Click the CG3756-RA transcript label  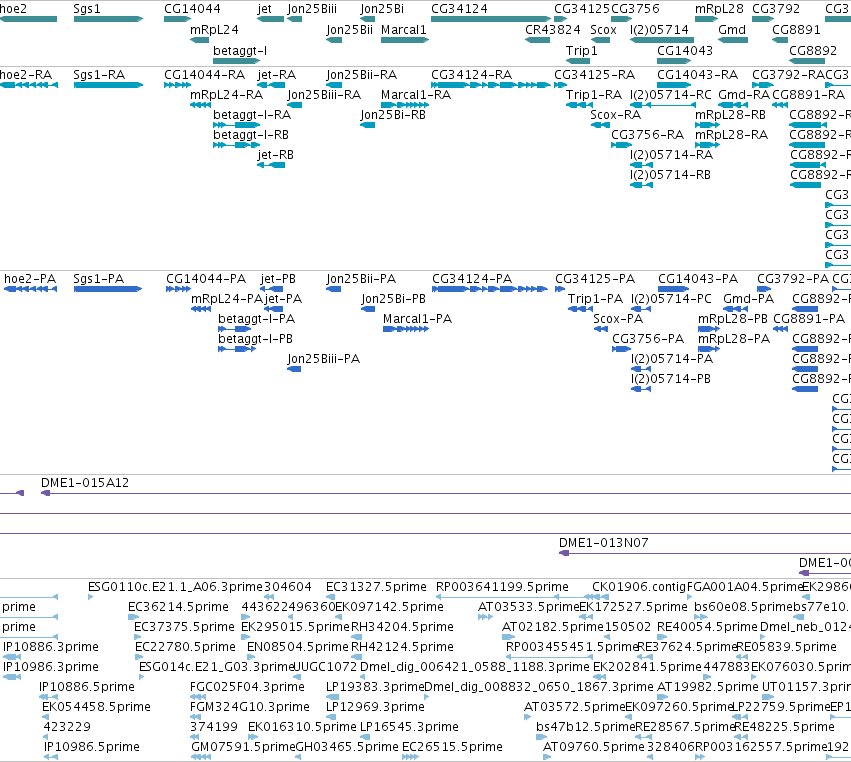coord(647,135)
